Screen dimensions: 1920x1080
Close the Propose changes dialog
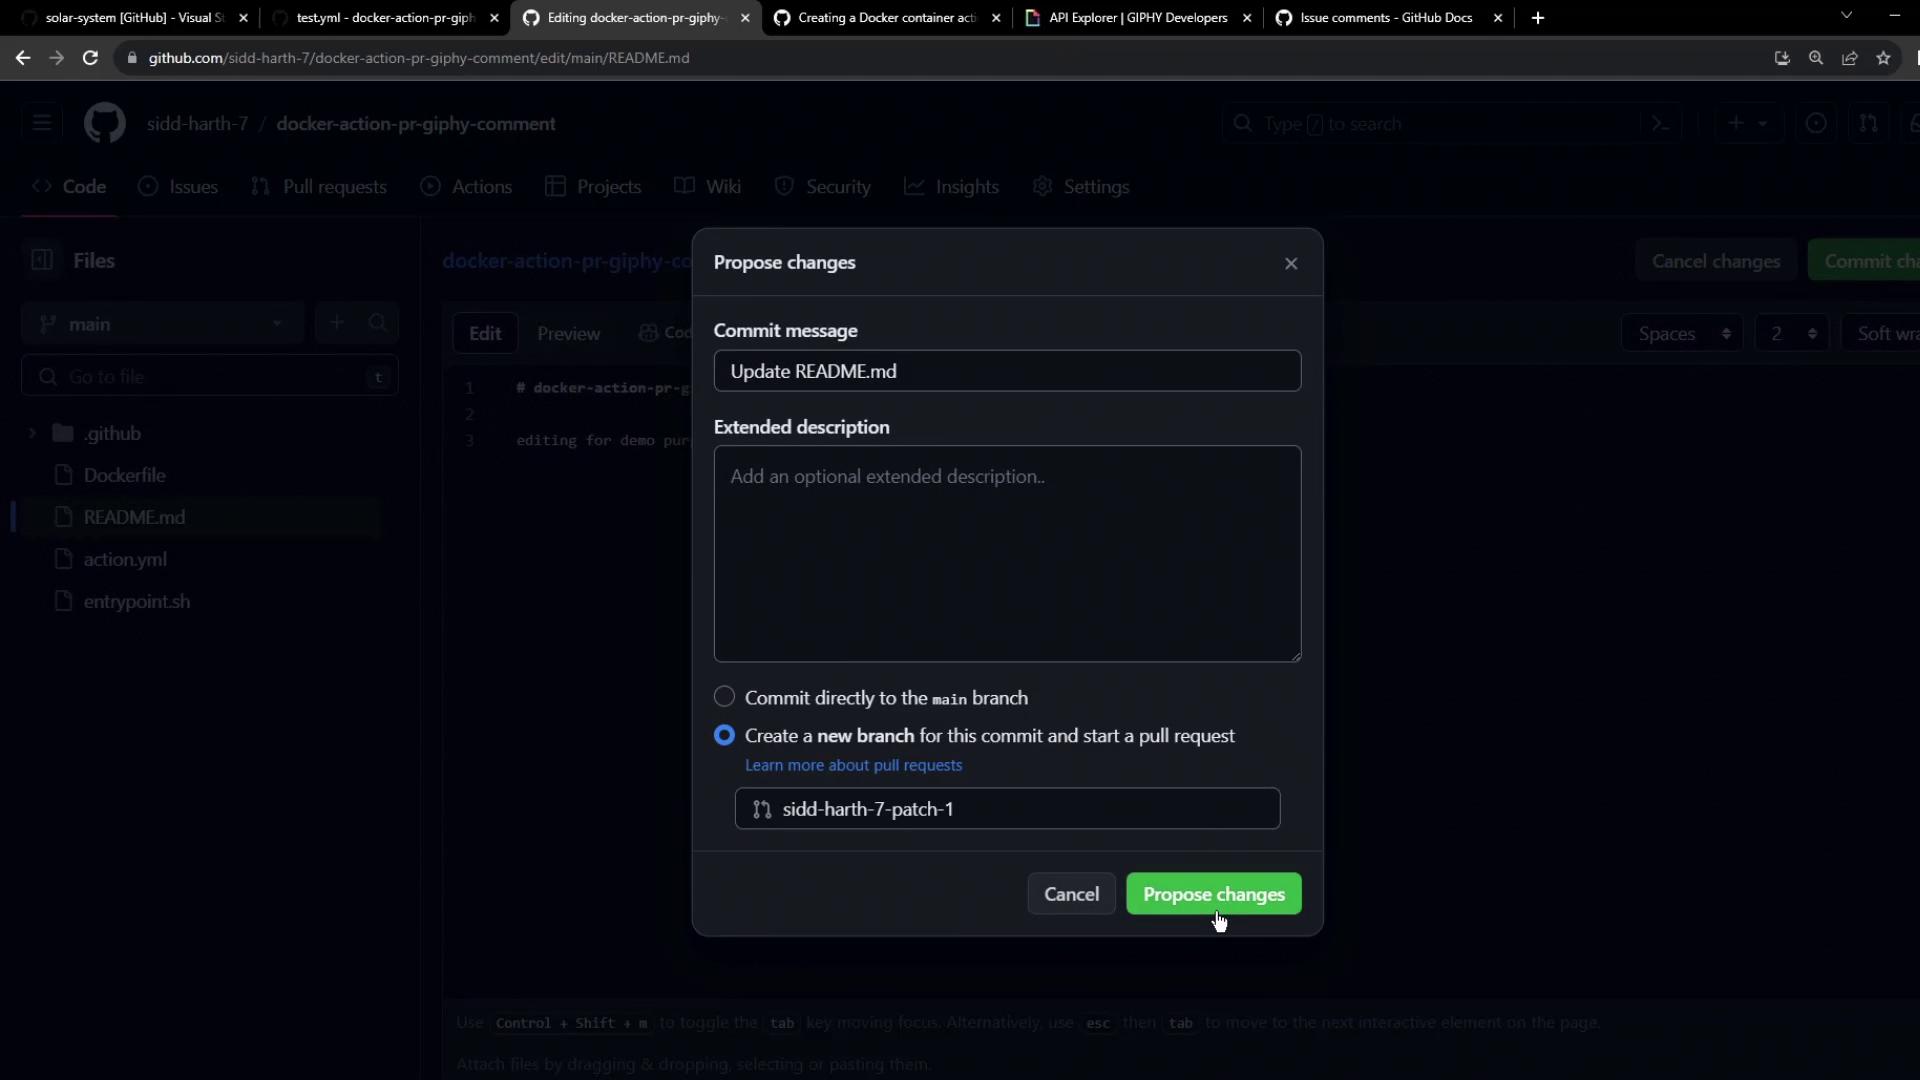[1291, 263]
